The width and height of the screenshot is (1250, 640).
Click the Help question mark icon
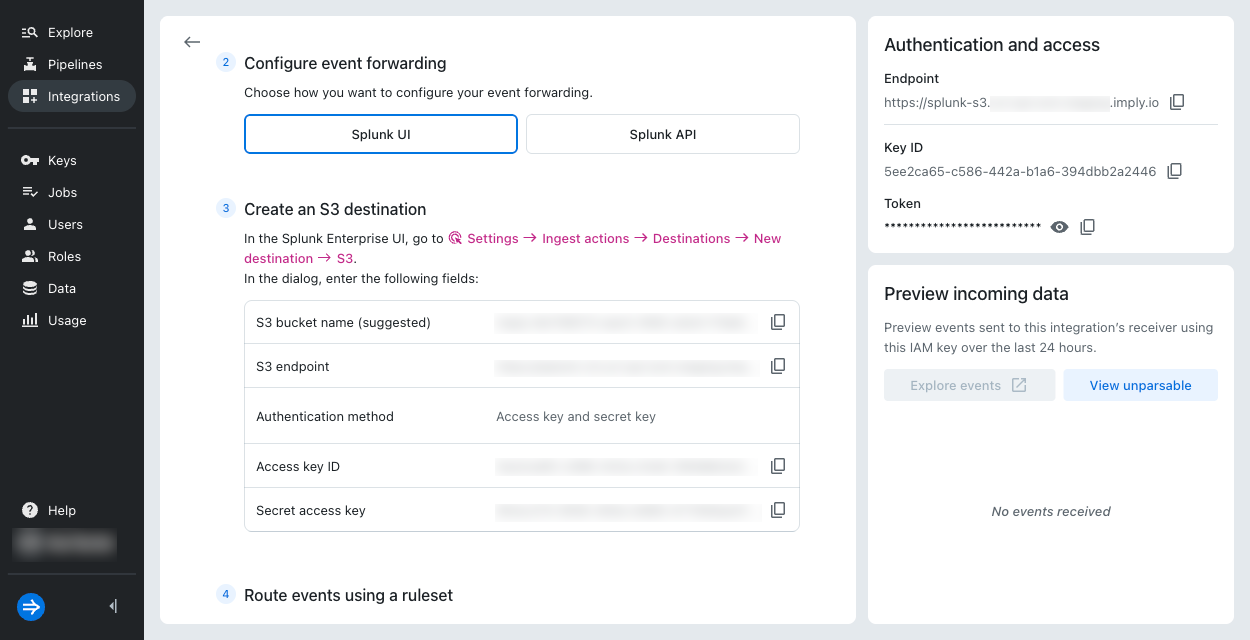pos(30,510)
